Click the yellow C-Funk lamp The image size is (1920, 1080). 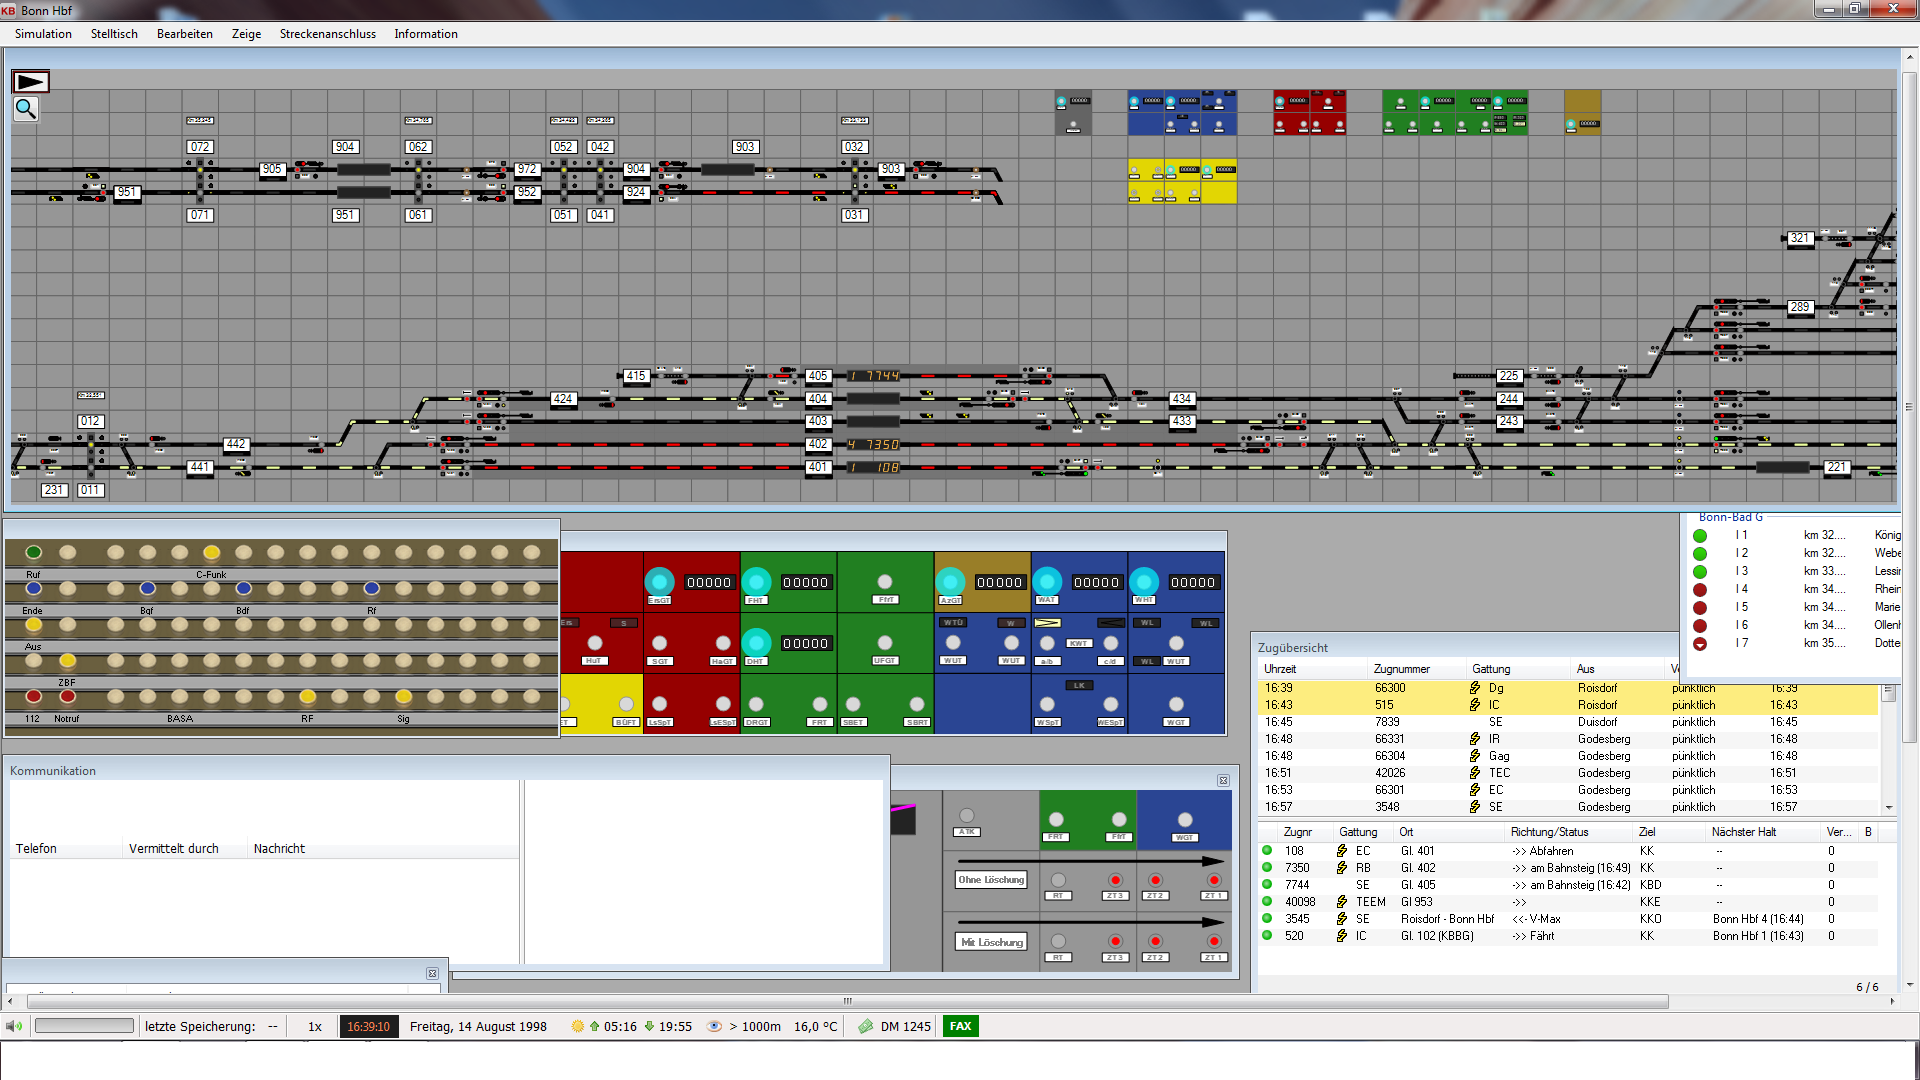[211, 552]
